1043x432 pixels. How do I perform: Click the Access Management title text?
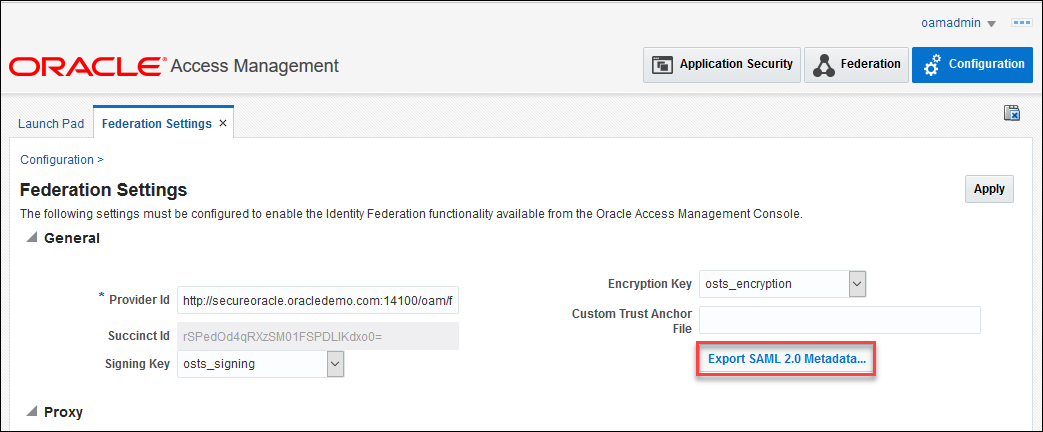255,66
